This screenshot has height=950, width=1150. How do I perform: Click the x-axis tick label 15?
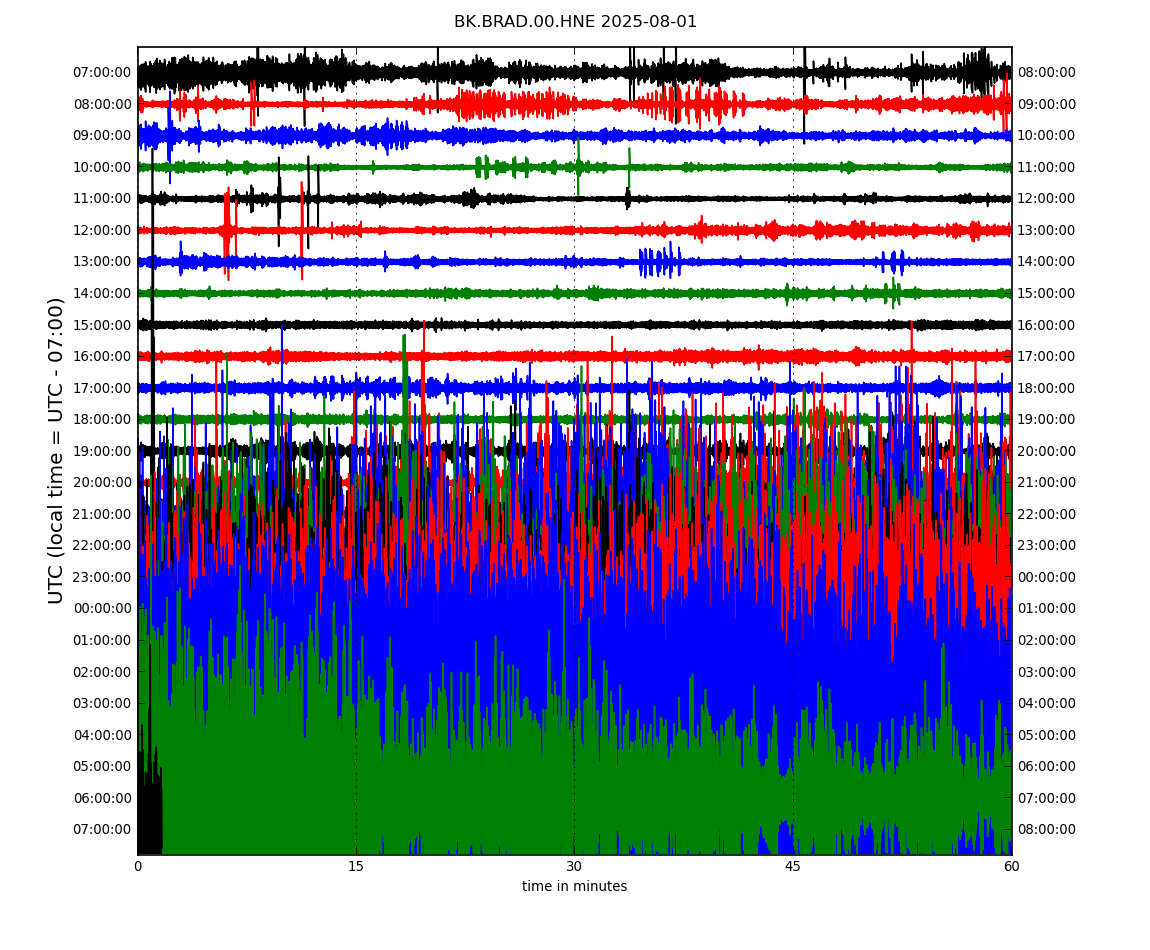point(356,866)
